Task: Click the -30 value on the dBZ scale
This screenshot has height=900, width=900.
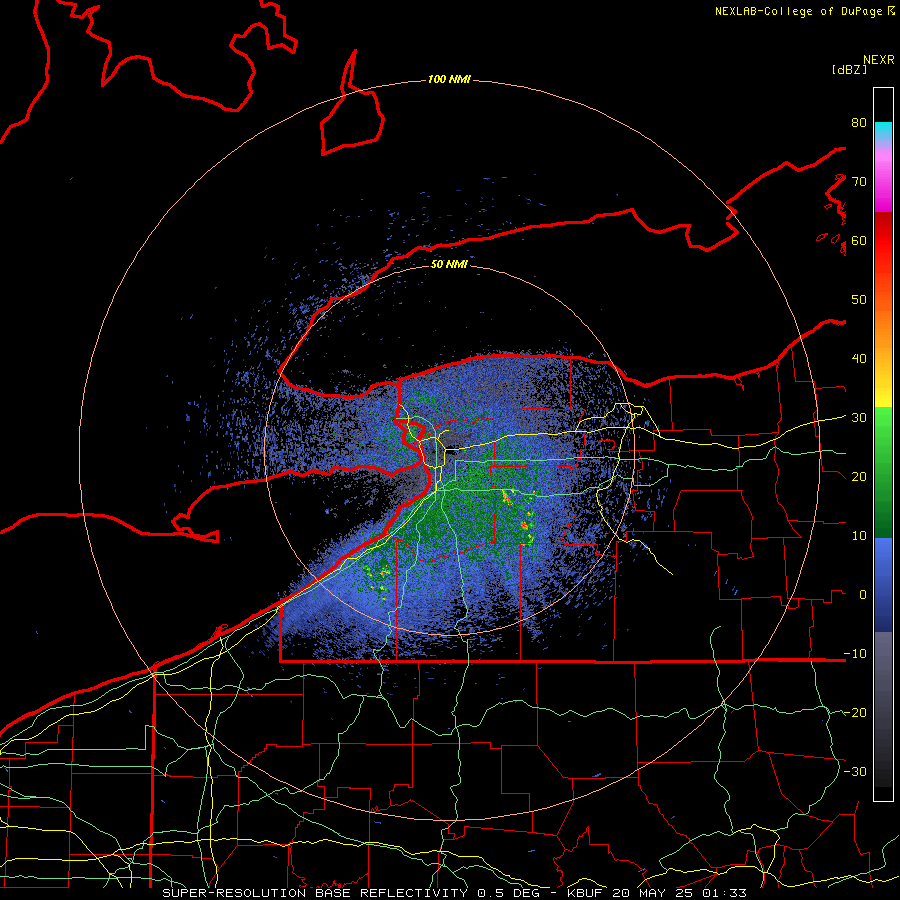Action: click(x=855, y=771)
